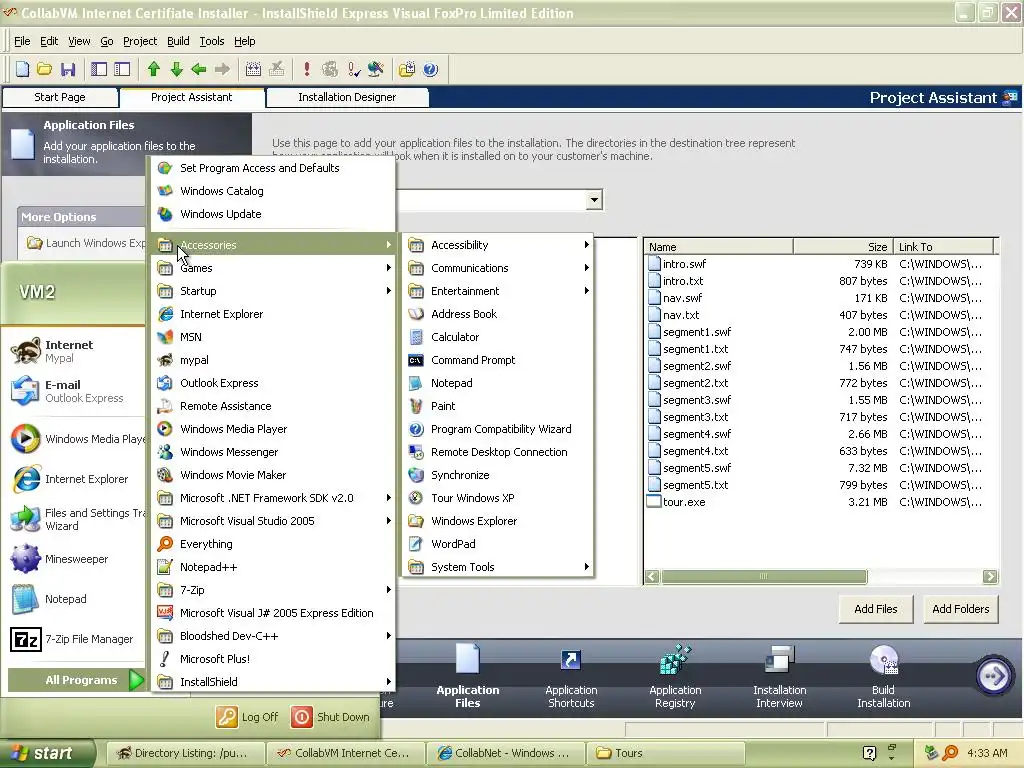Expand the Communications submenu

[x=497, y=268]
